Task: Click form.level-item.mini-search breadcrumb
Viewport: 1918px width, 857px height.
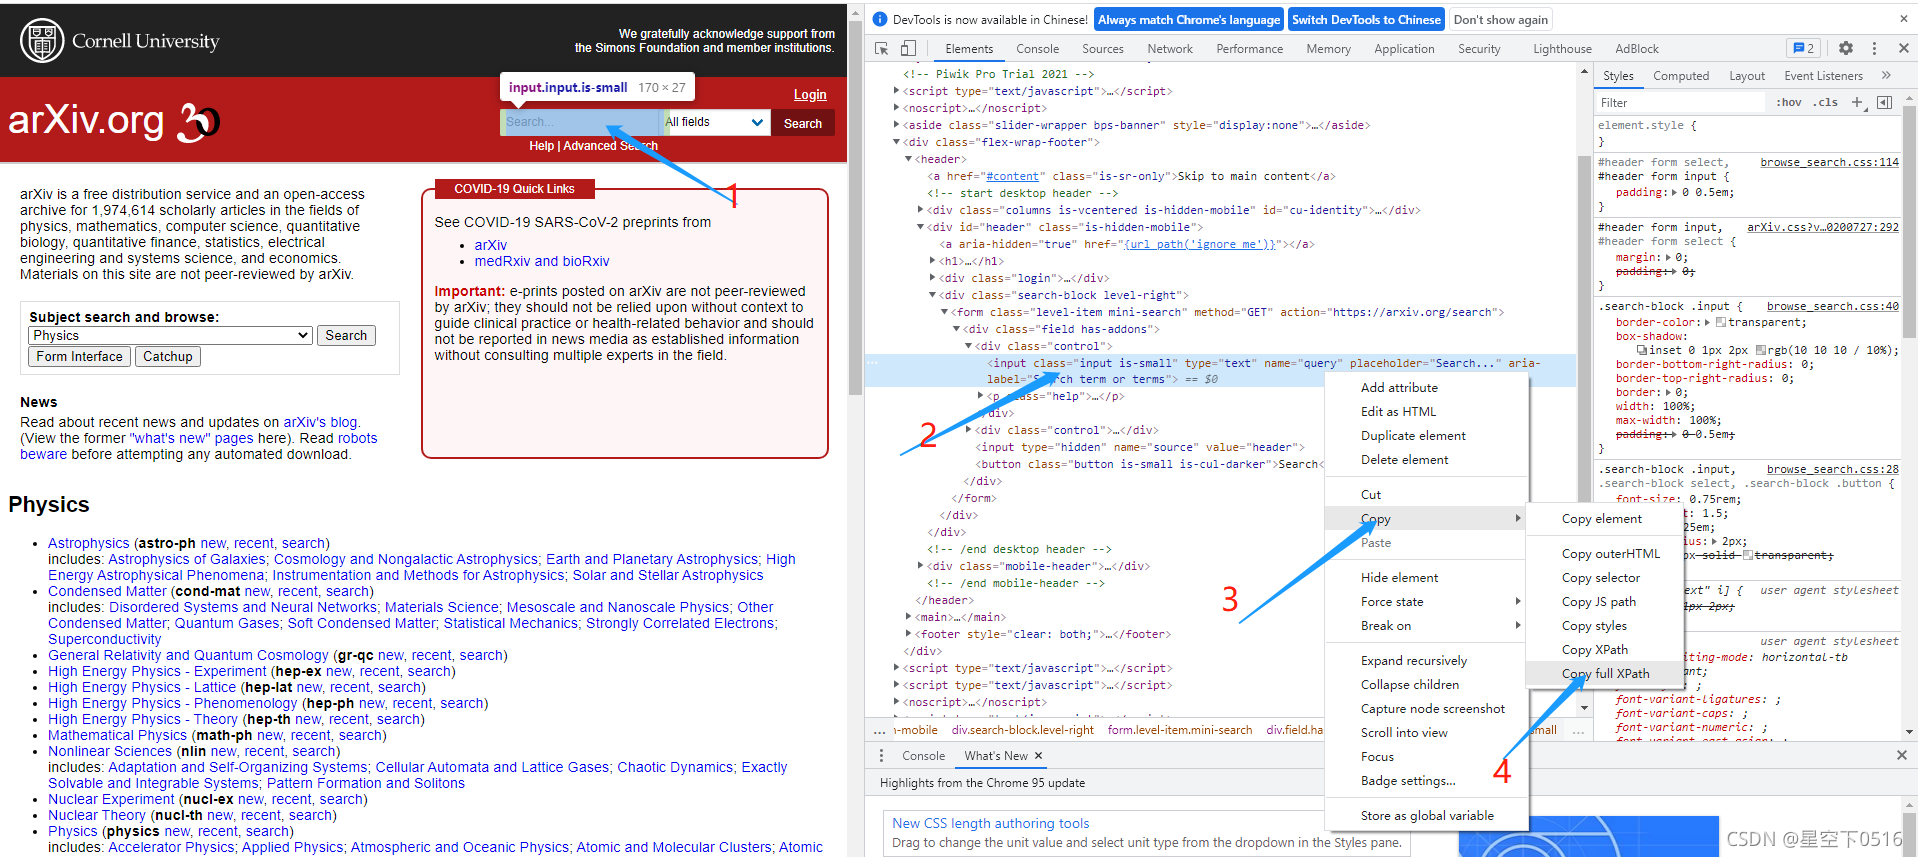Action: tap(1179, 730)
